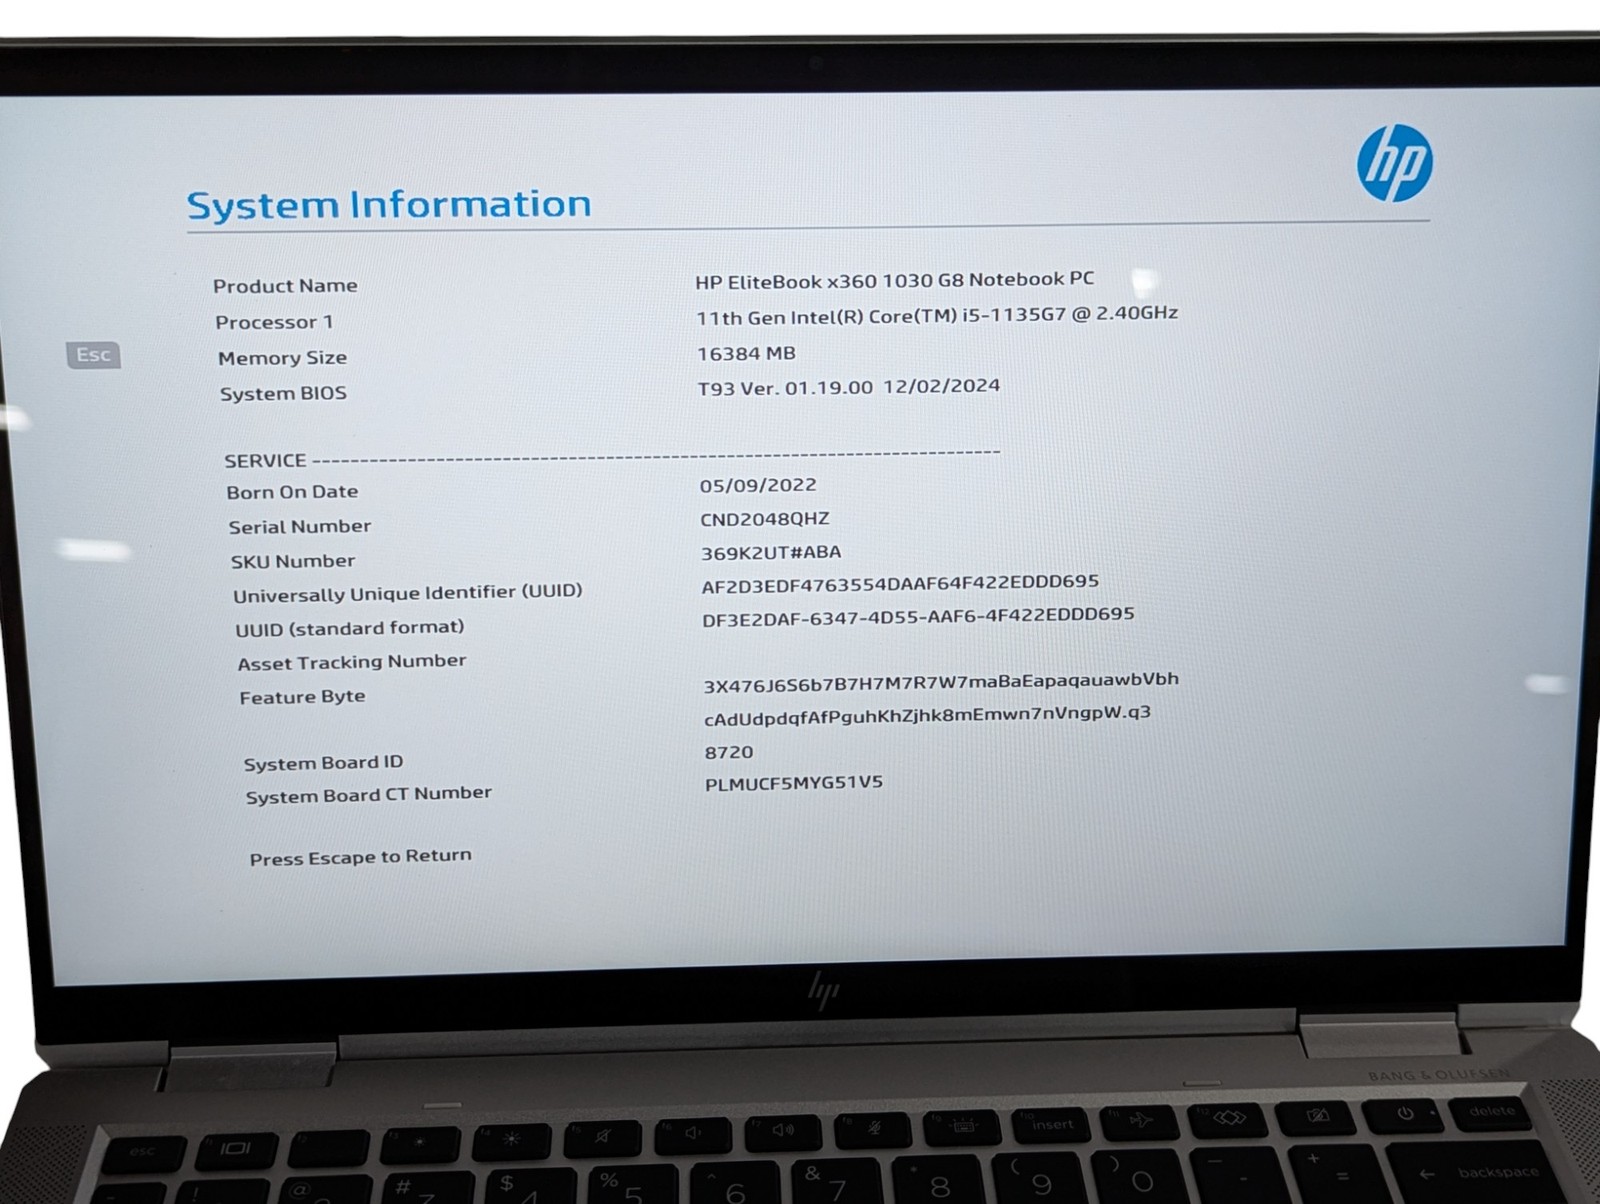Select the Asset Tracking Number label
Image resolution: width=1600 pixels, height=1204 pixels.
click(x=352, y=662)
